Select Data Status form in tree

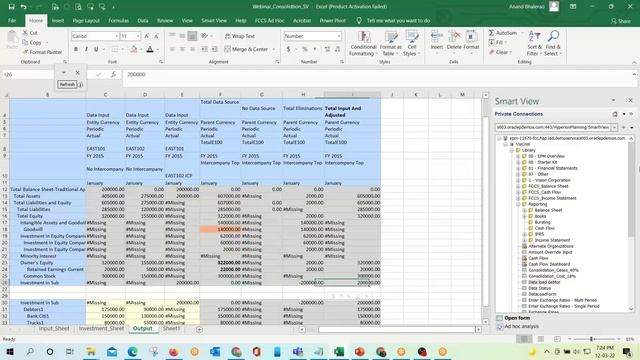tap(539, 288)
